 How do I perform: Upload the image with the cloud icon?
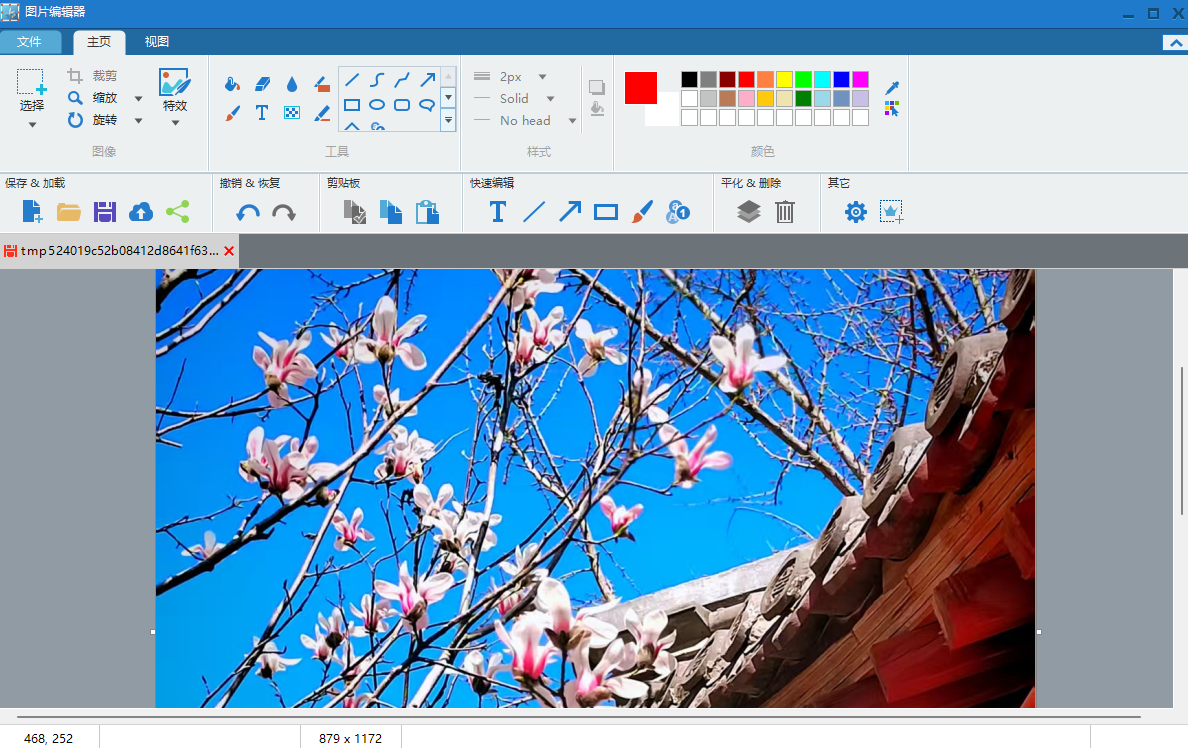[141, 211]
